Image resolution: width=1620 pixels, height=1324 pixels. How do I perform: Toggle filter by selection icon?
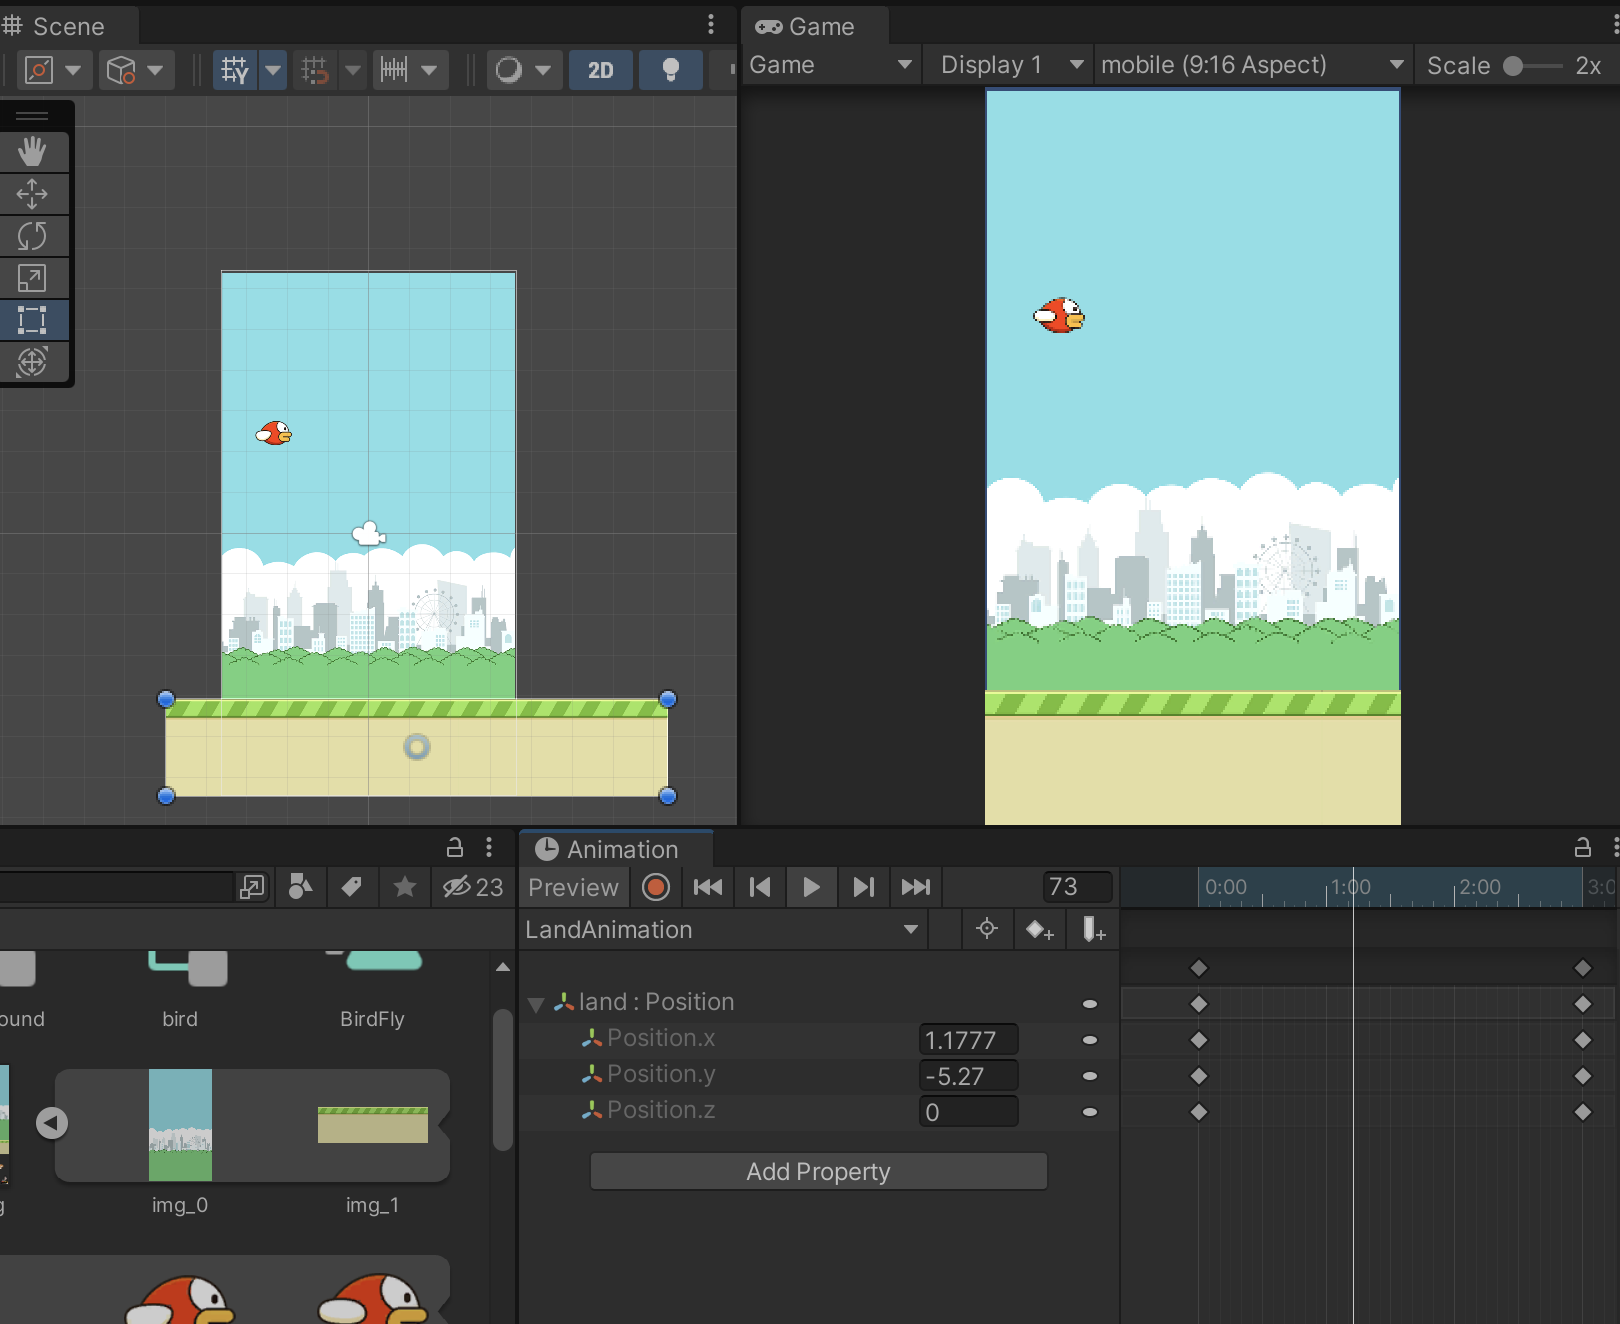pos(987,929)
